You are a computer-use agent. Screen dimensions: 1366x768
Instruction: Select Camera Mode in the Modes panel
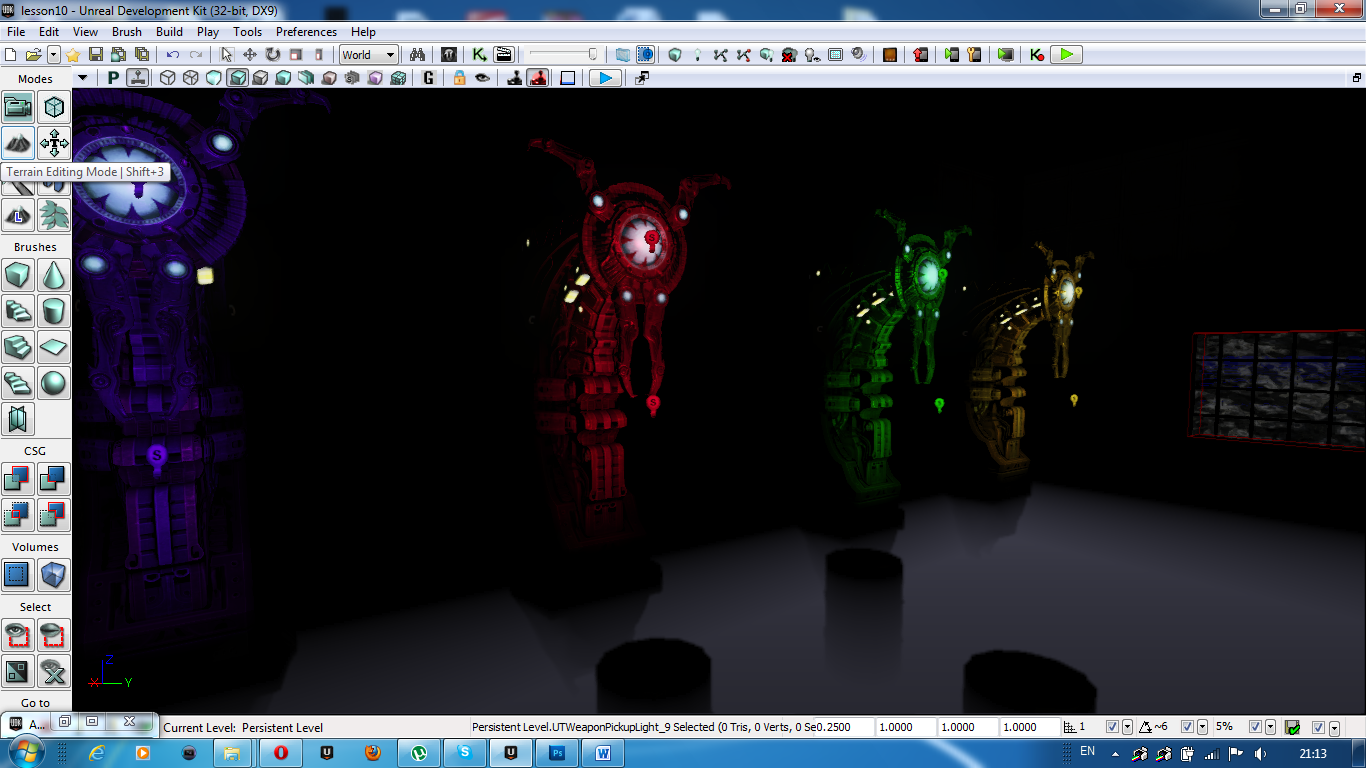[18, 107]
